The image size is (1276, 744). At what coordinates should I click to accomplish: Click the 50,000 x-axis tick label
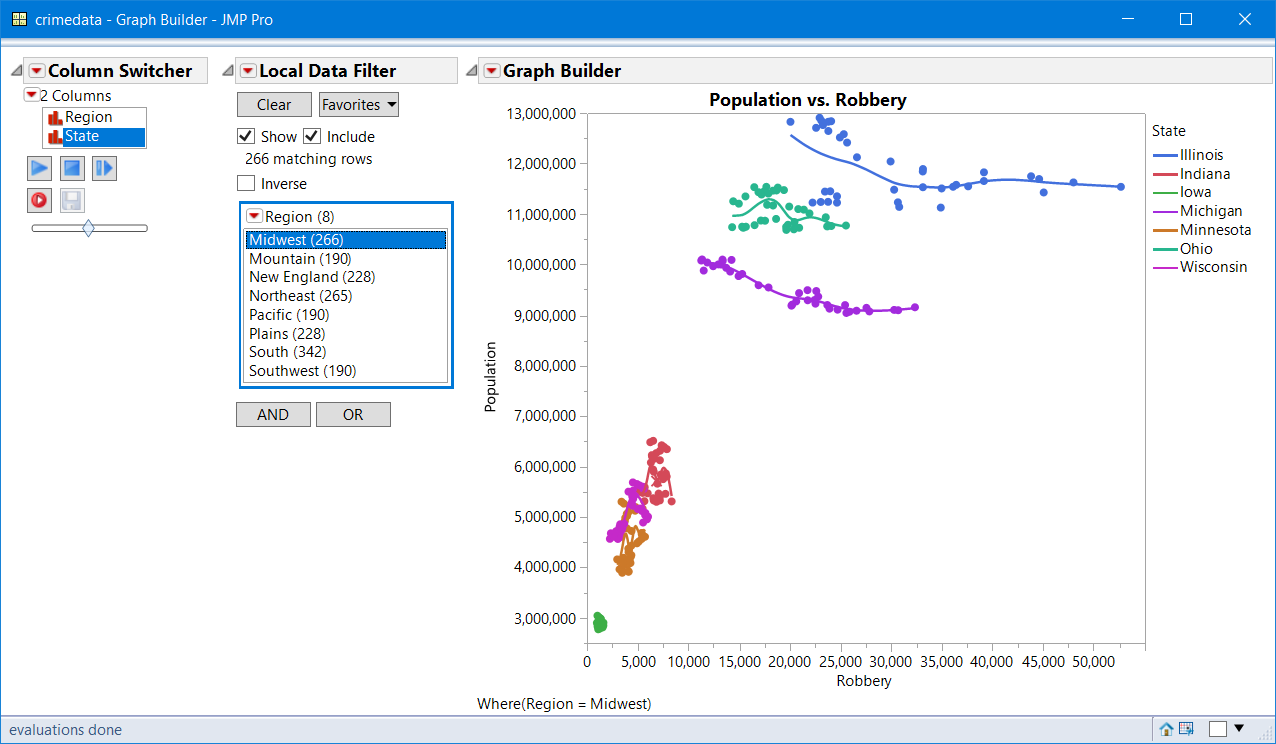[1094, 661]
